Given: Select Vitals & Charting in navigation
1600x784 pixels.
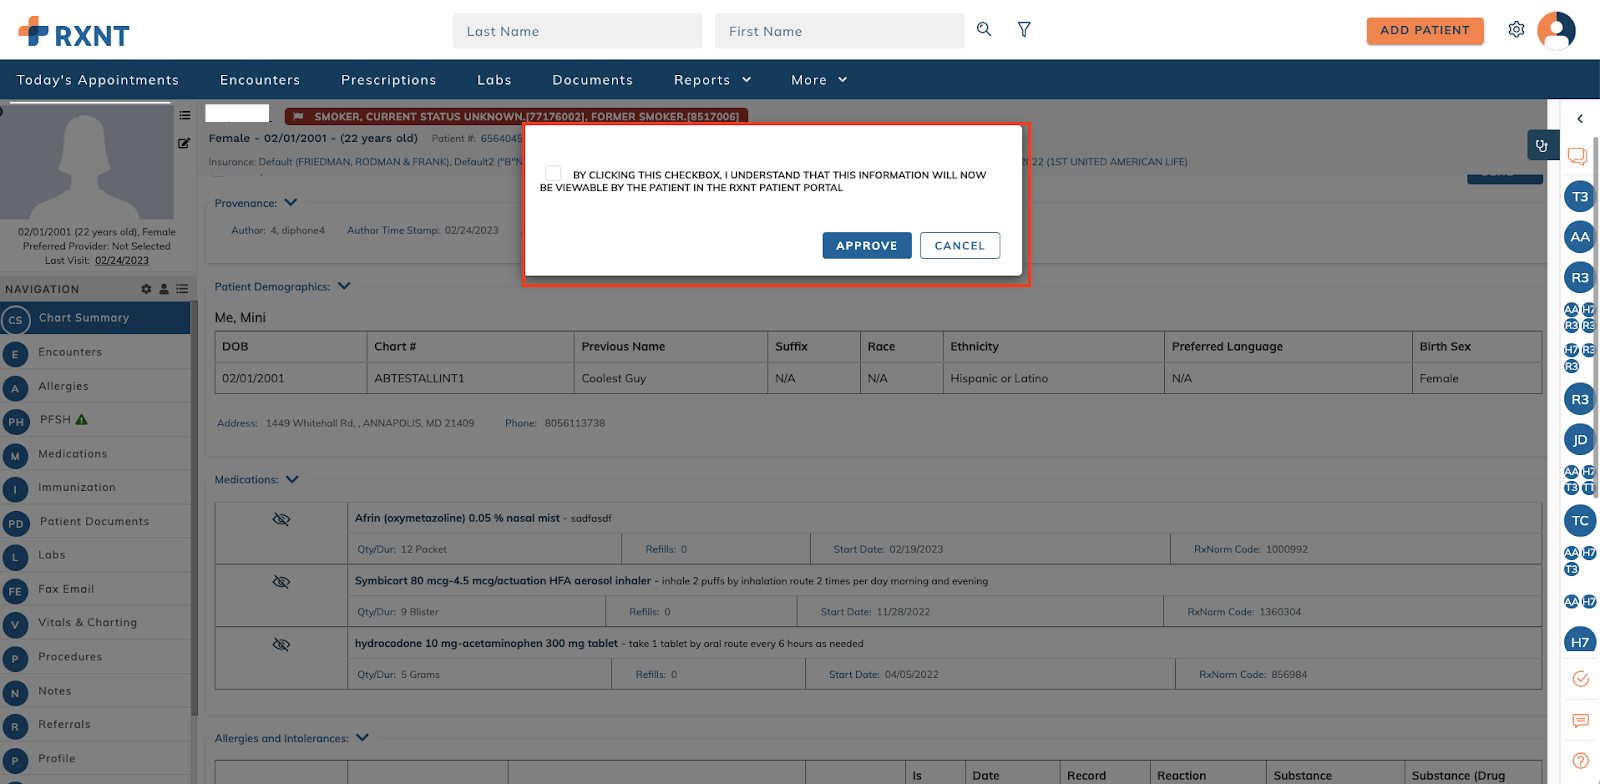Looking at the screenshot, I should click(87, 623).
